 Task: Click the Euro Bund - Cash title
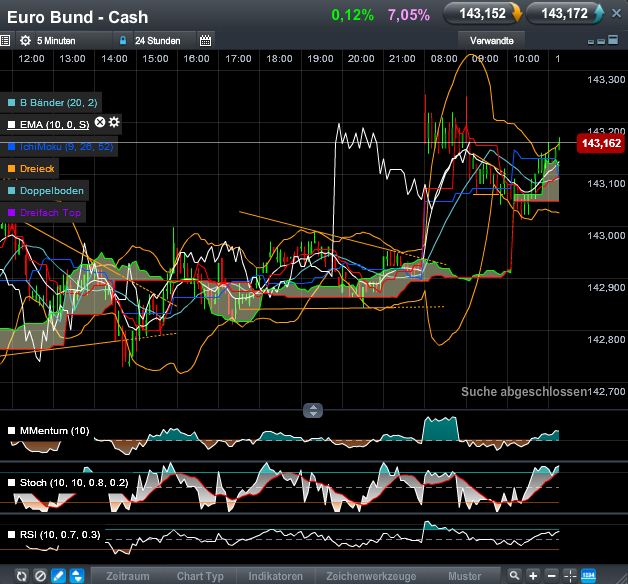(x=77, y=17)
